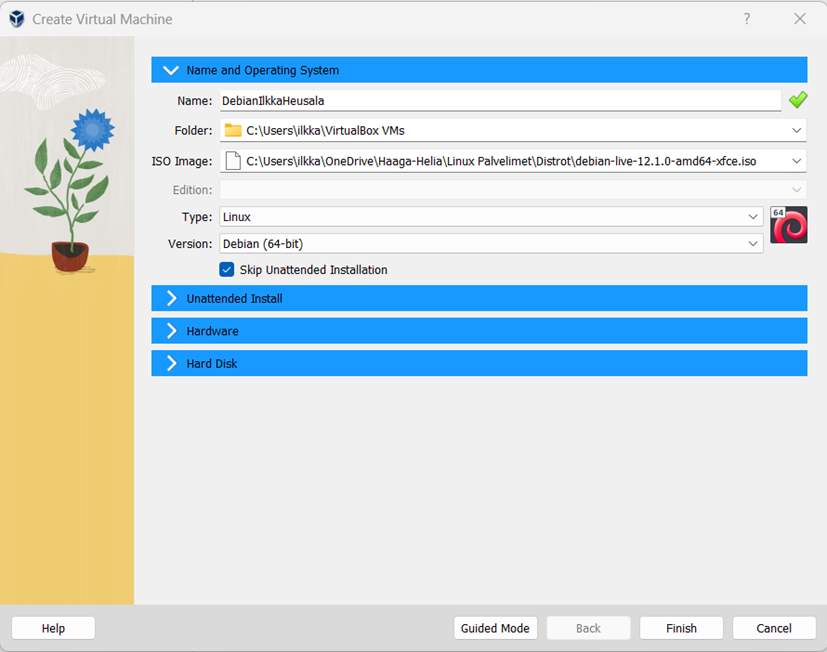Open the Folder location dropdown
Image resolution: width=827 pixels, height=652 pixels.
pos(796,130)
